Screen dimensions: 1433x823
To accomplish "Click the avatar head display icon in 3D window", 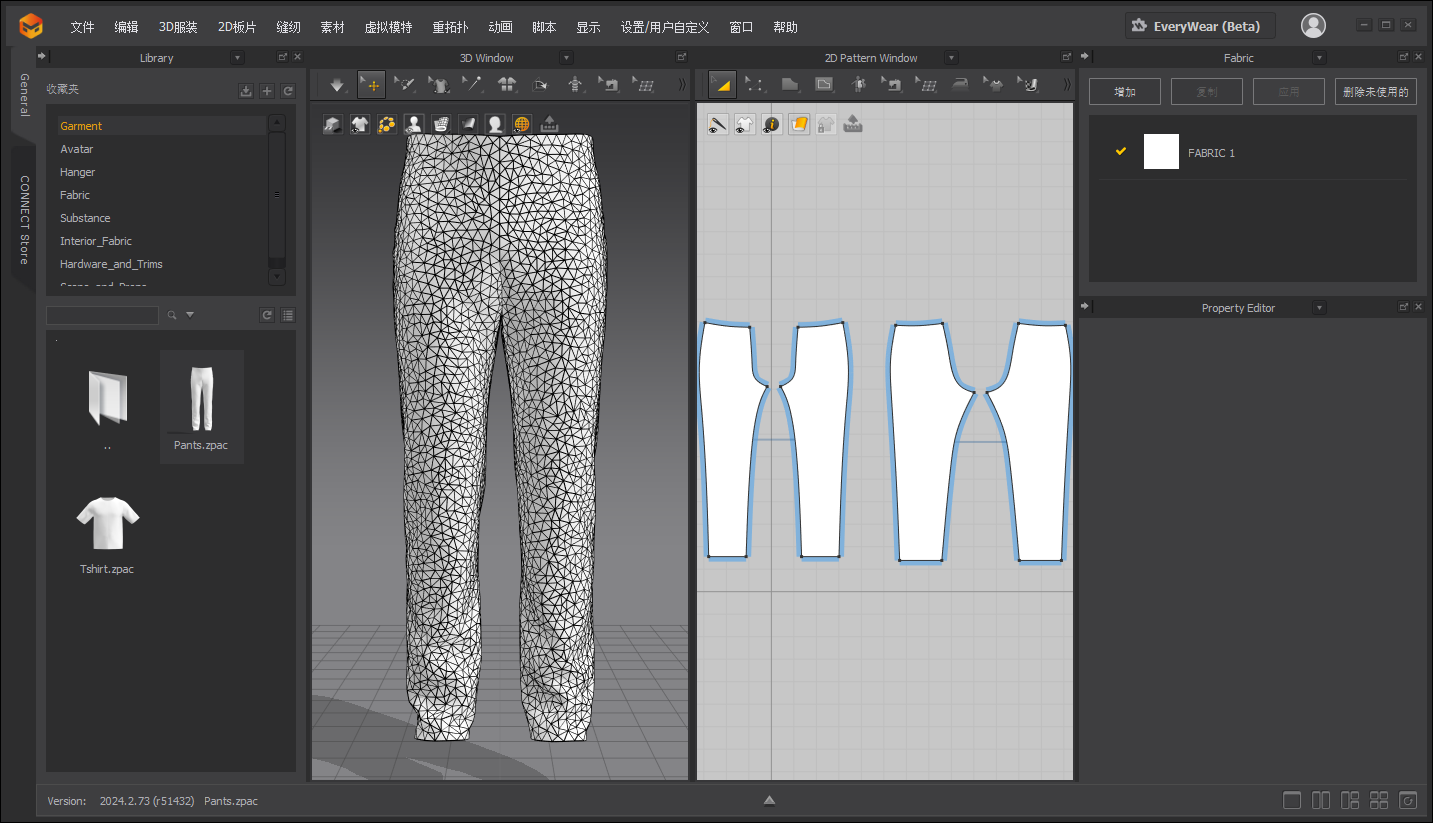I will [x=495, y=124].
